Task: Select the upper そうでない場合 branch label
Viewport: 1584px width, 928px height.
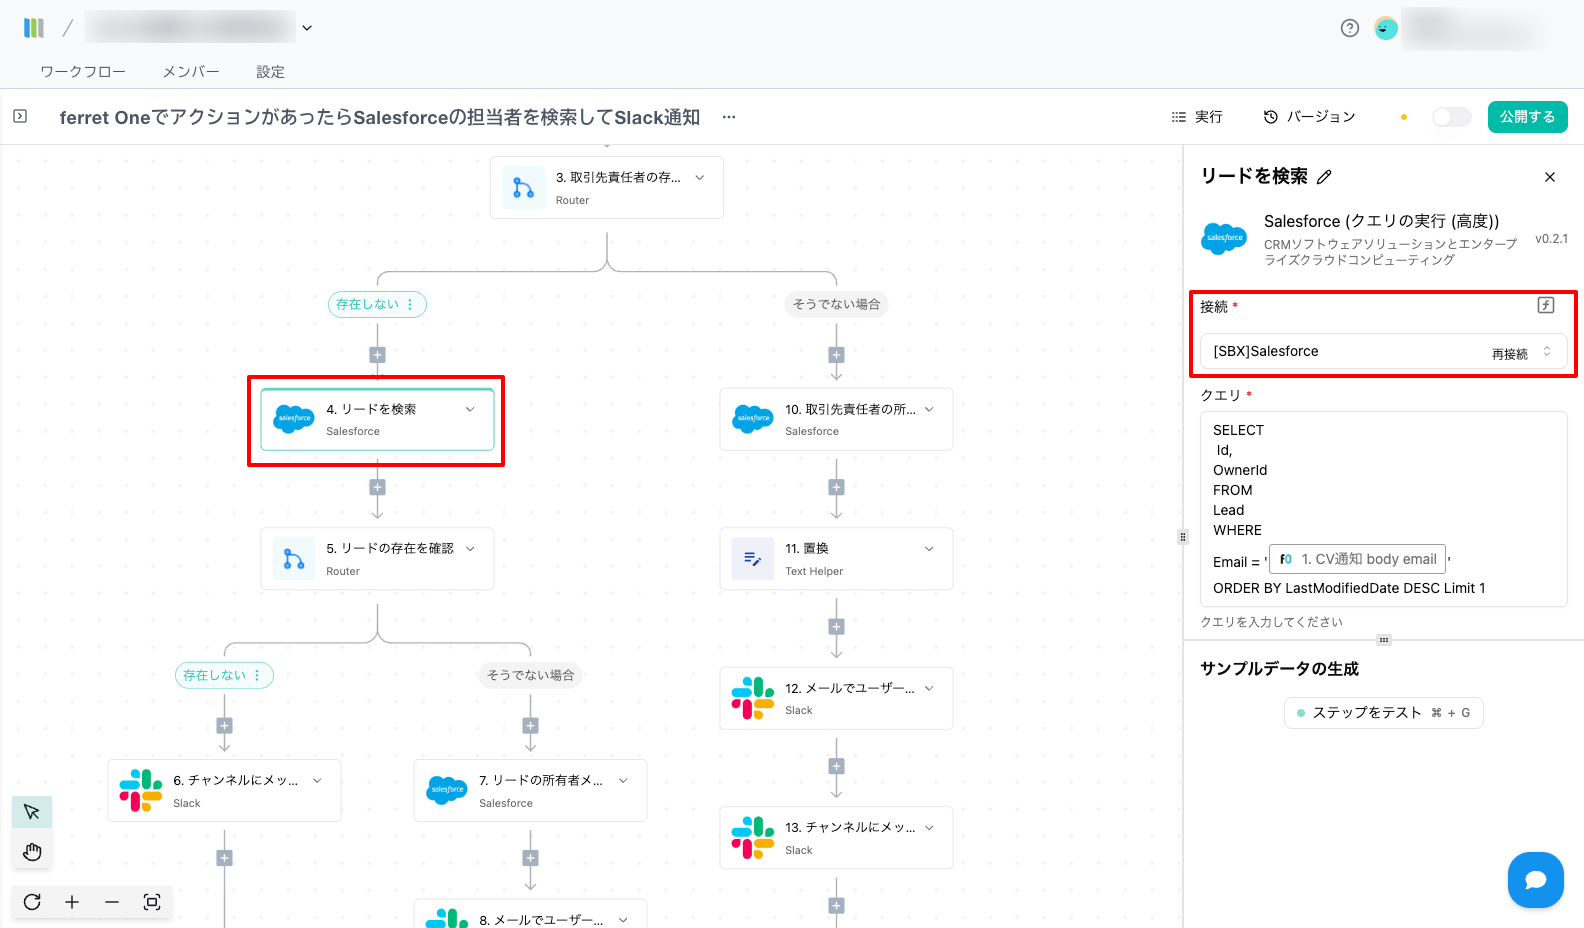Action: 836,304
